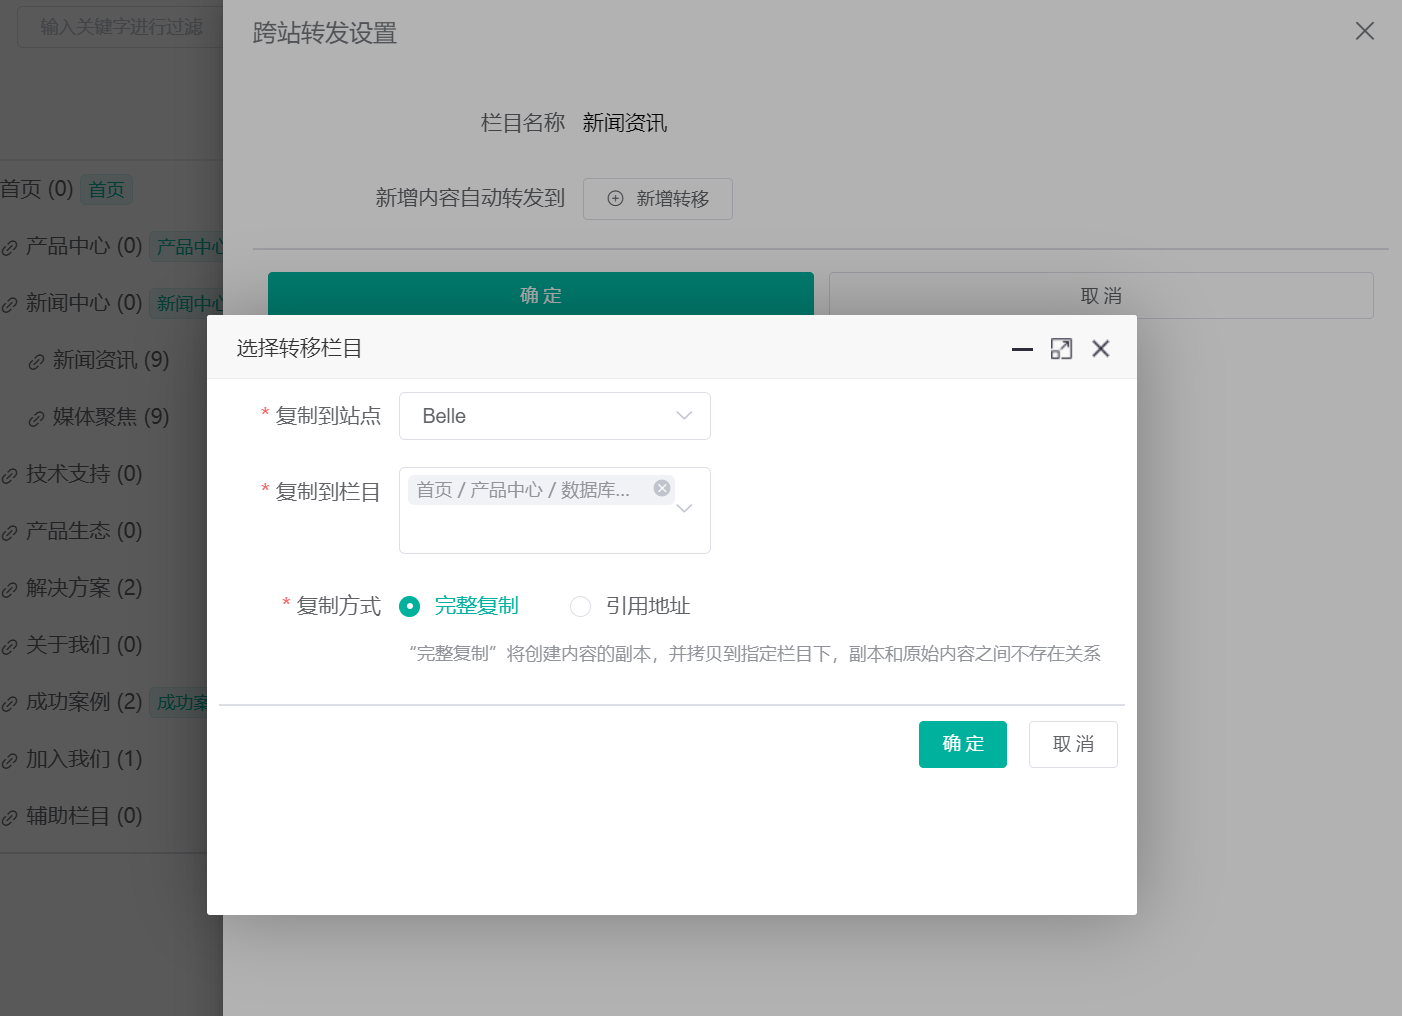Viewport: 1402px width, 1016px height.
Task: Click 确定 in the 跨站转发设置 panel
Action: pyautogui.click(x=540, y=295)
